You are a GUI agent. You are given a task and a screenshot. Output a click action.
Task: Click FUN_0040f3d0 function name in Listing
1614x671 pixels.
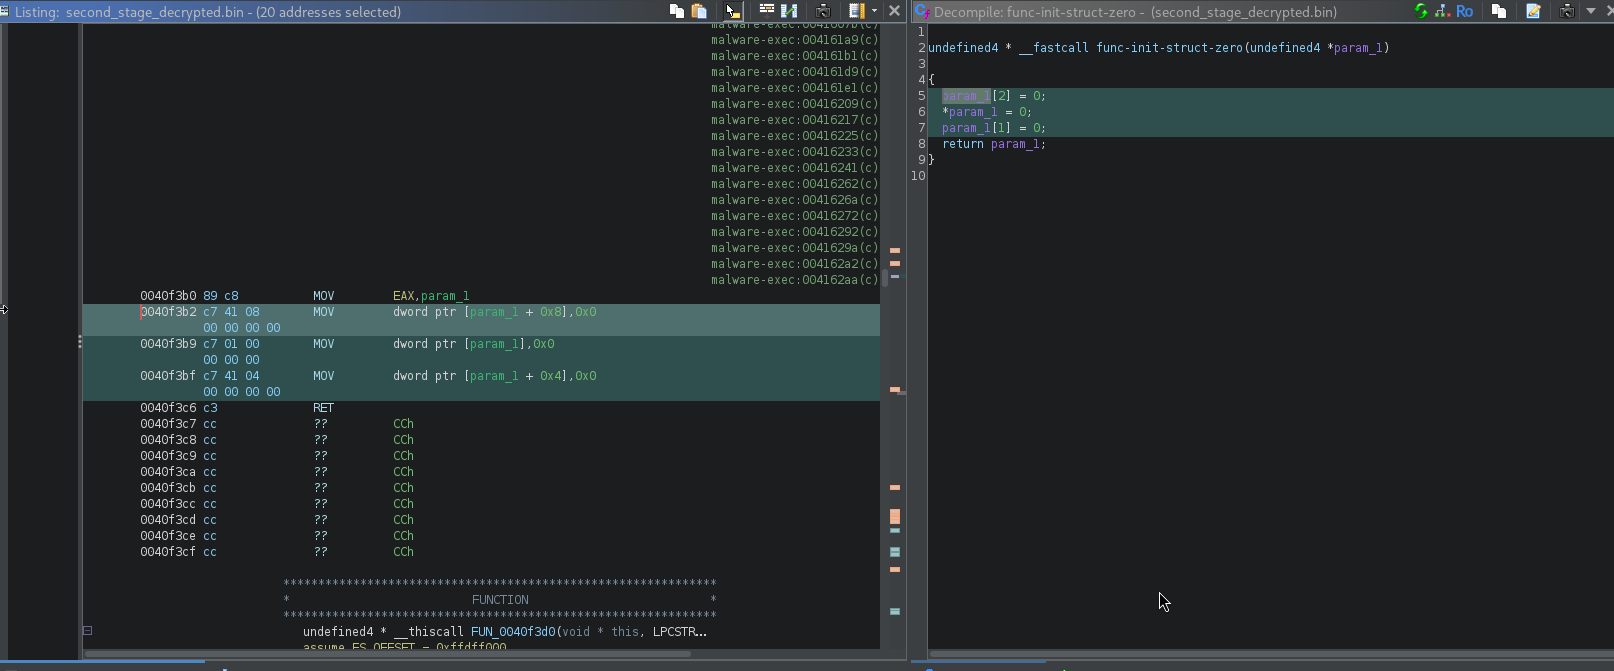pos(513,632)
